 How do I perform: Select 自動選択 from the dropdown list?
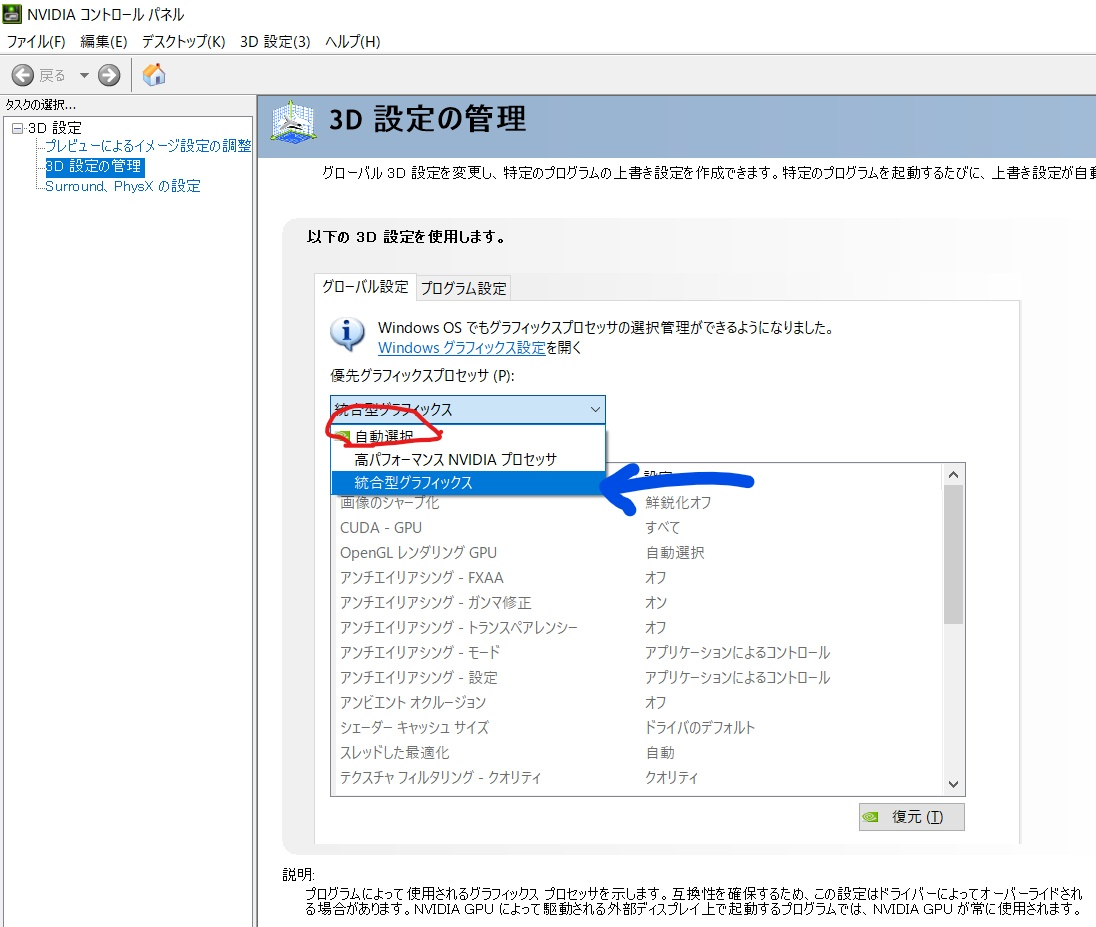coord(384,437)
